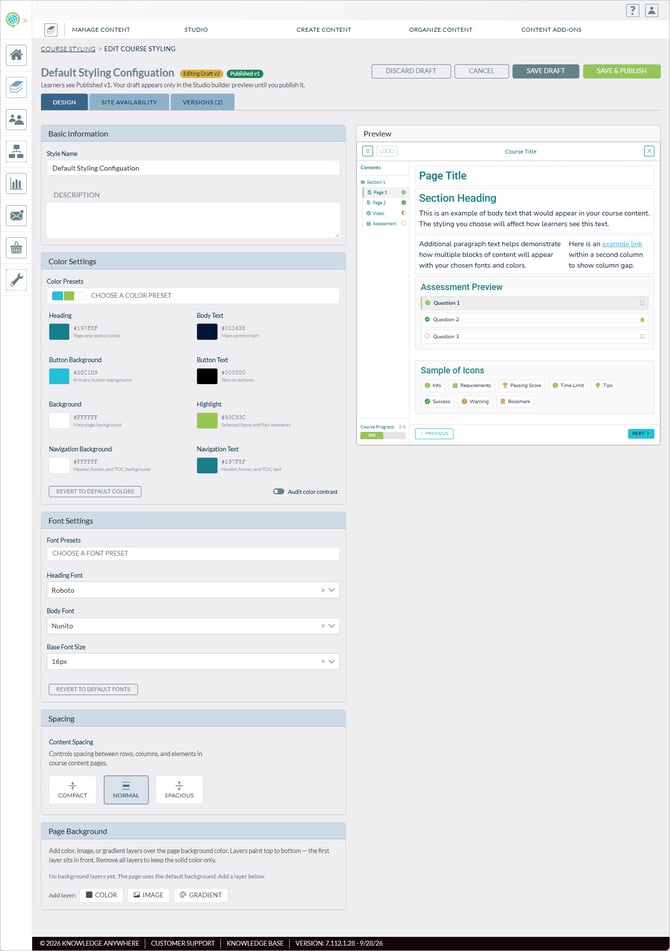Open the reports bar chart icon

pyautogui.click(x=16, y=184)
